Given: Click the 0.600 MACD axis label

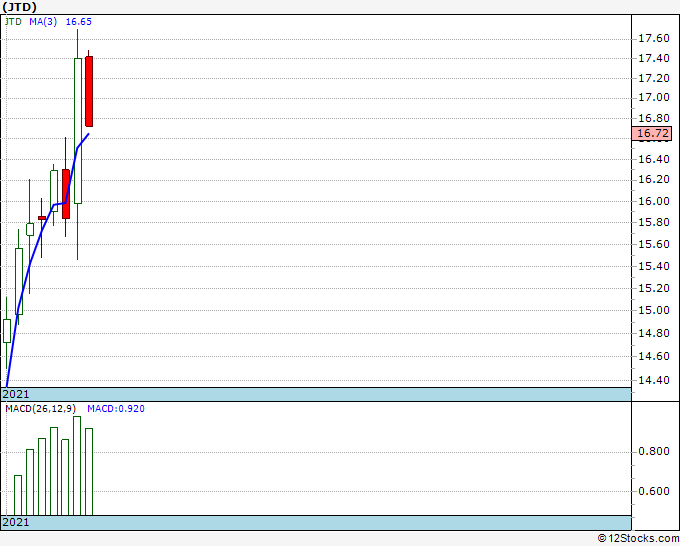Looking at the screenshot, I should coord(654,491).
